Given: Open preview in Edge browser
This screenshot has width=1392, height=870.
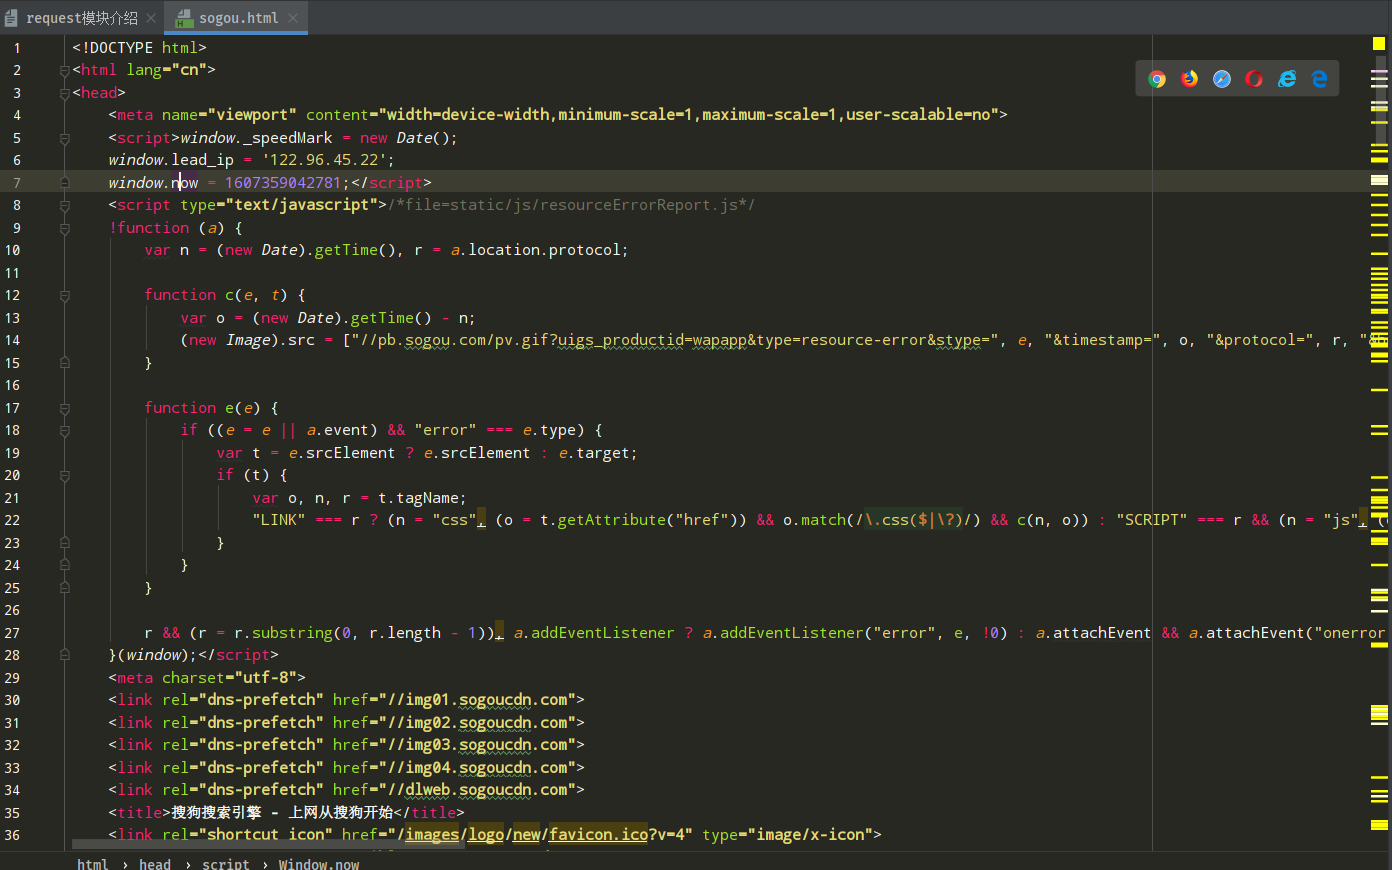Looking at the screenshot, I should click(x=1319, y=79).
